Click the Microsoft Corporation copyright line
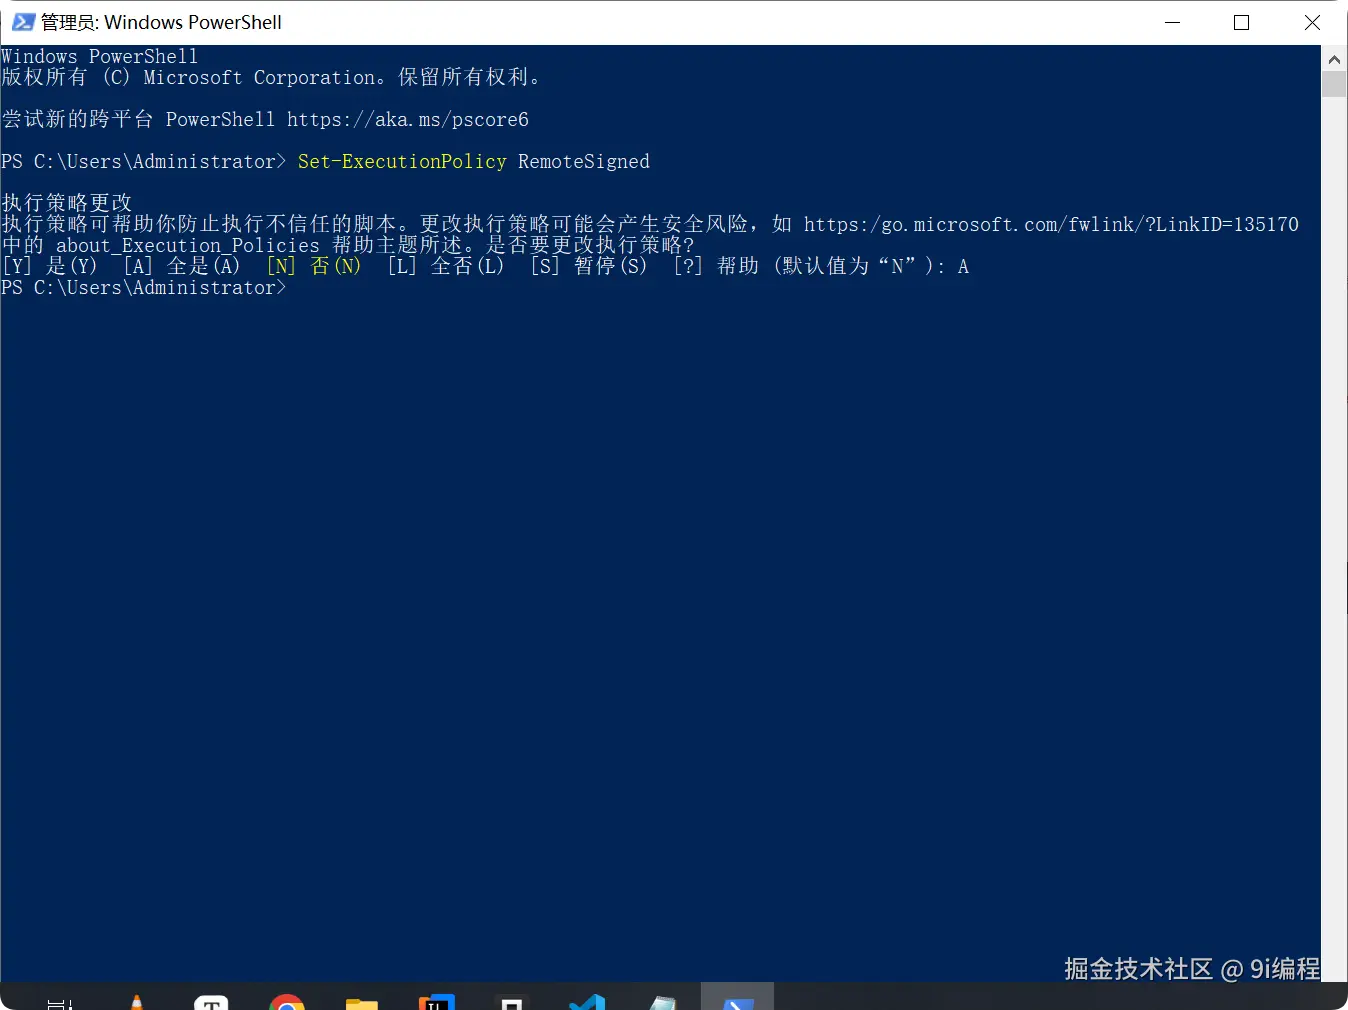 [271, 77]
